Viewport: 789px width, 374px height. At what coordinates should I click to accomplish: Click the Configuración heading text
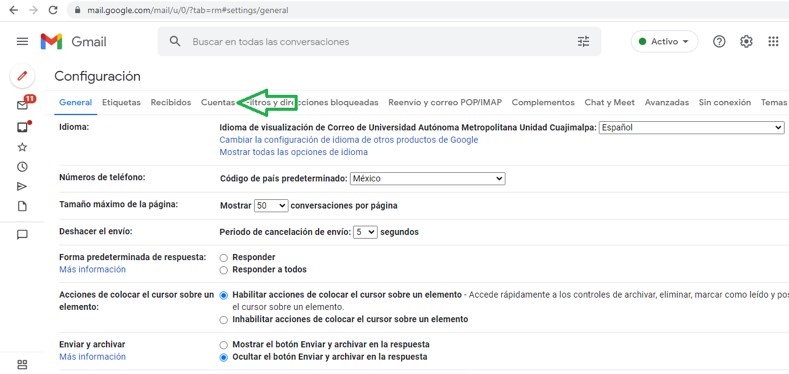(97, 77)
